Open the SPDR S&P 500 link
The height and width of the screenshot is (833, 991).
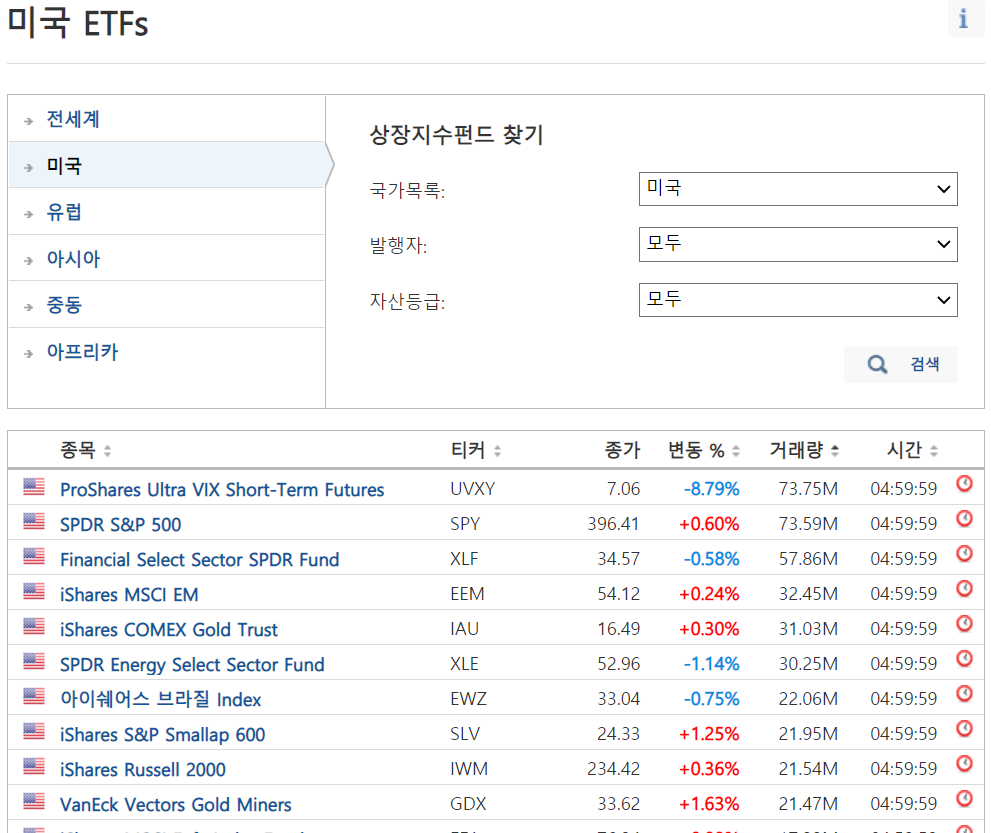pyautogui.click(x=121, y=525)
